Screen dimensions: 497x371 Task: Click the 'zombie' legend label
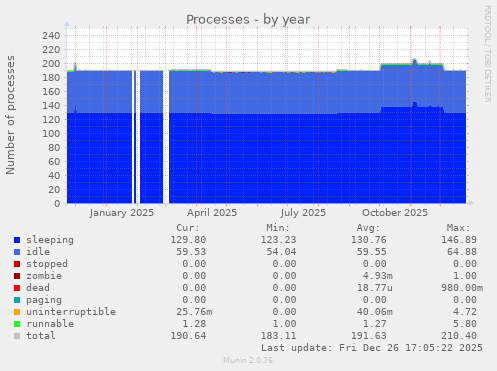pos(44,276)
